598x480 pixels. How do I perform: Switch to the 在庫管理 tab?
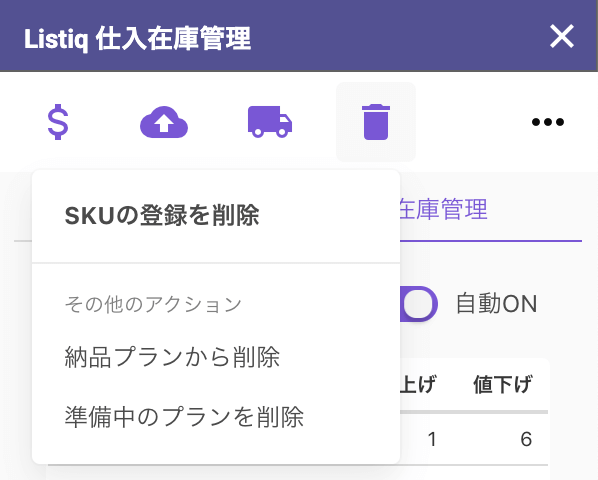pyautogui.click(x=443, y=209)
